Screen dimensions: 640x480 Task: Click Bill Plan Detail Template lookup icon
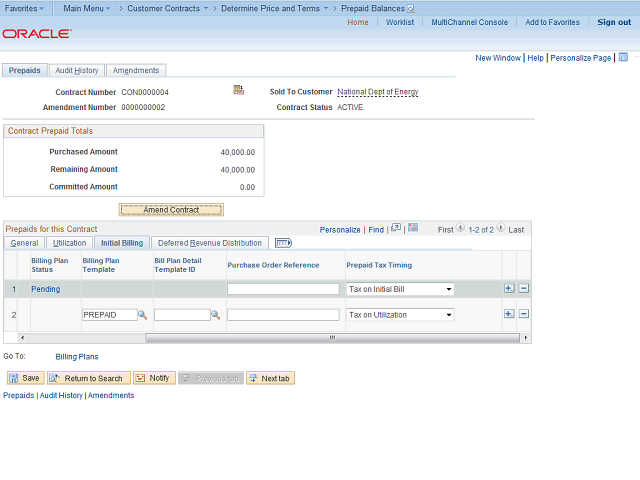[215, 315]
